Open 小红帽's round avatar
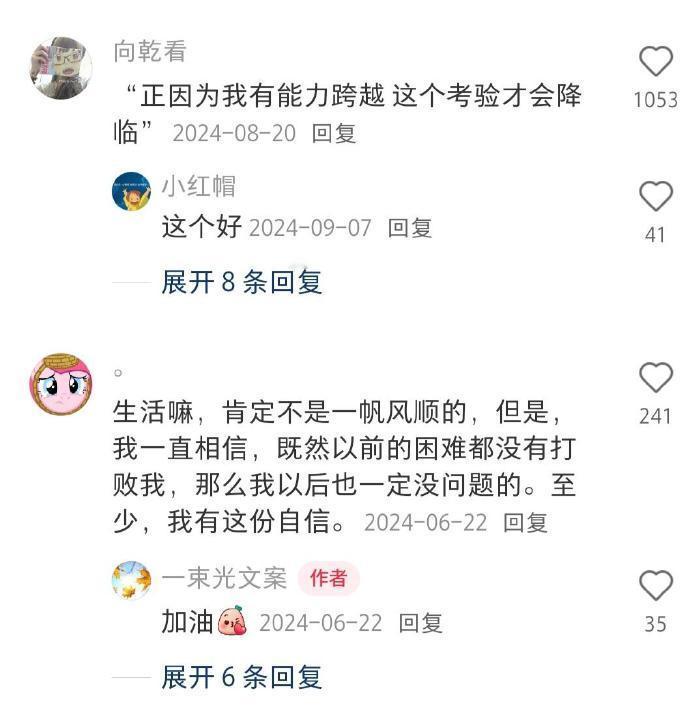This screenshot has width=690, height=710. pyautogui.click(x=131, y=192)
